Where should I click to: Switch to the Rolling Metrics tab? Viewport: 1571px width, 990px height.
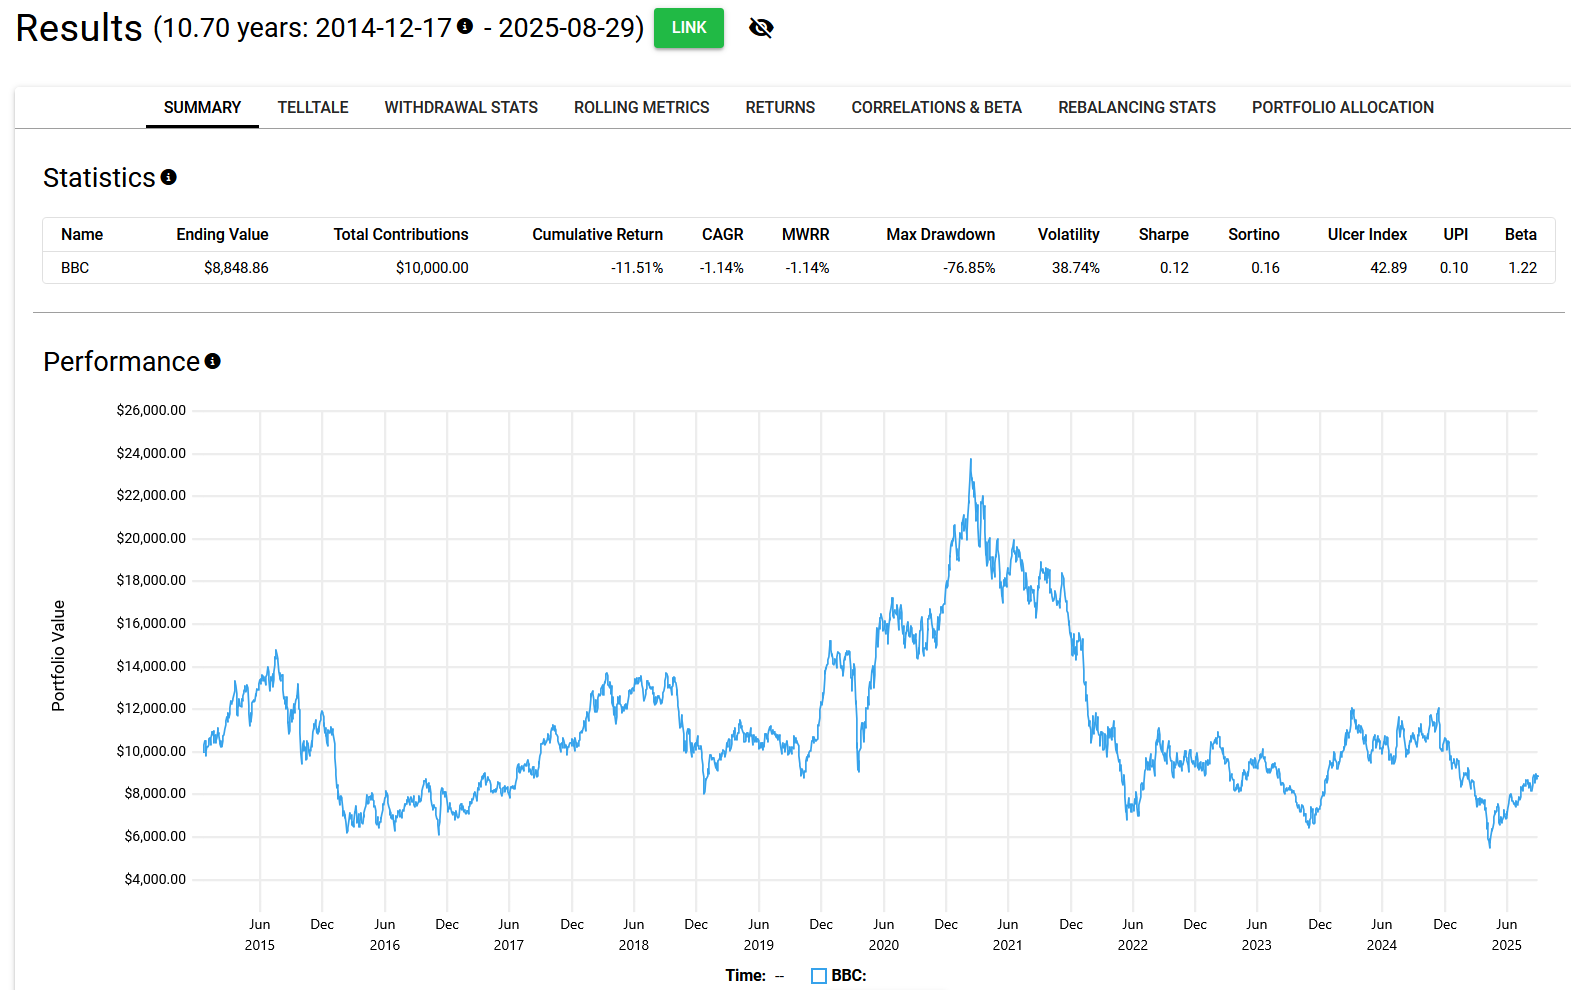(x=642, y=107)
